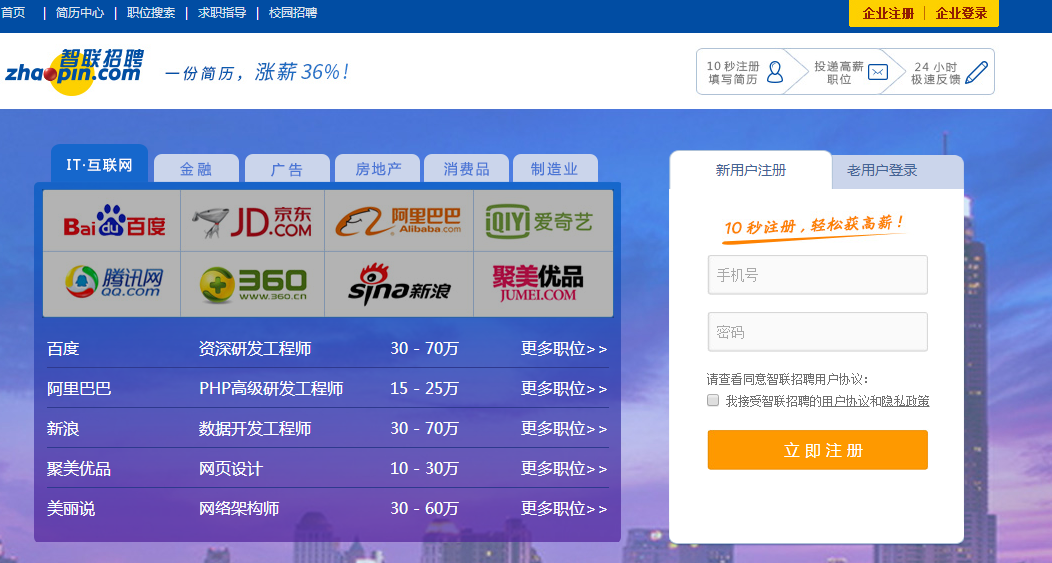Click the 百度 company name in list
Viewport: 1052px width, 563px height.
coord(63,349)
